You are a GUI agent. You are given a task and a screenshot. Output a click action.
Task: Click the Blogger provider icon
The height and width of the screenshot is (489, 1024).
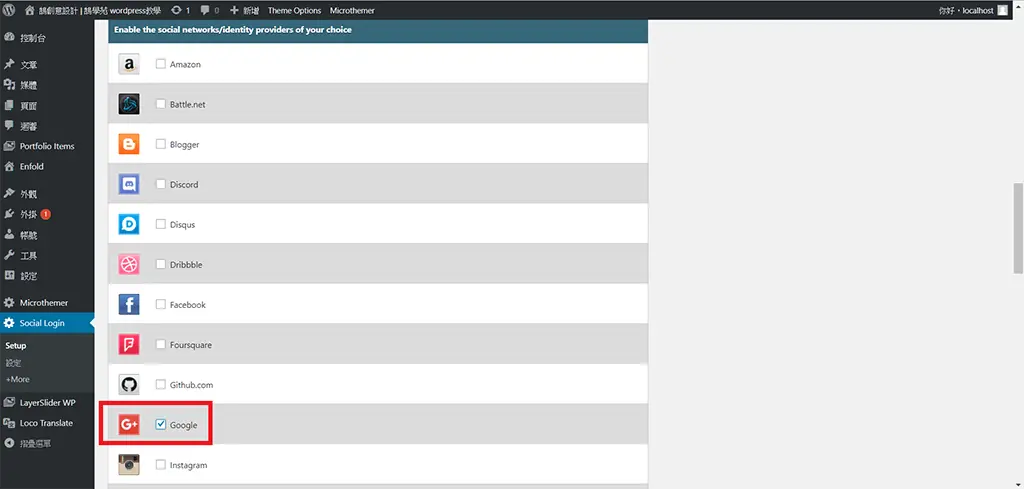coord(129,144)
